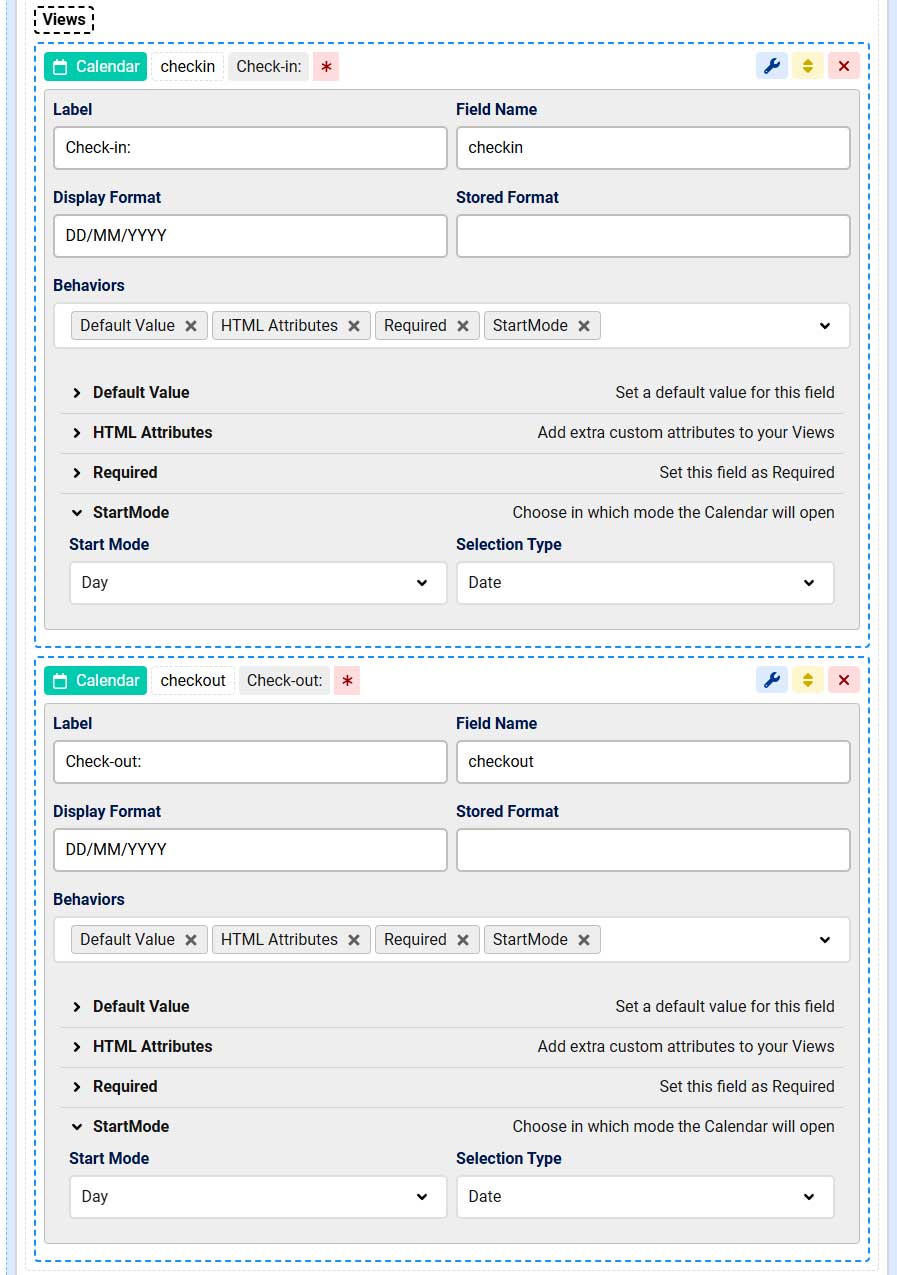Click the yellow reorder arrows icon for checkout
897x1275 pixels.
click(x=807, y=681)
